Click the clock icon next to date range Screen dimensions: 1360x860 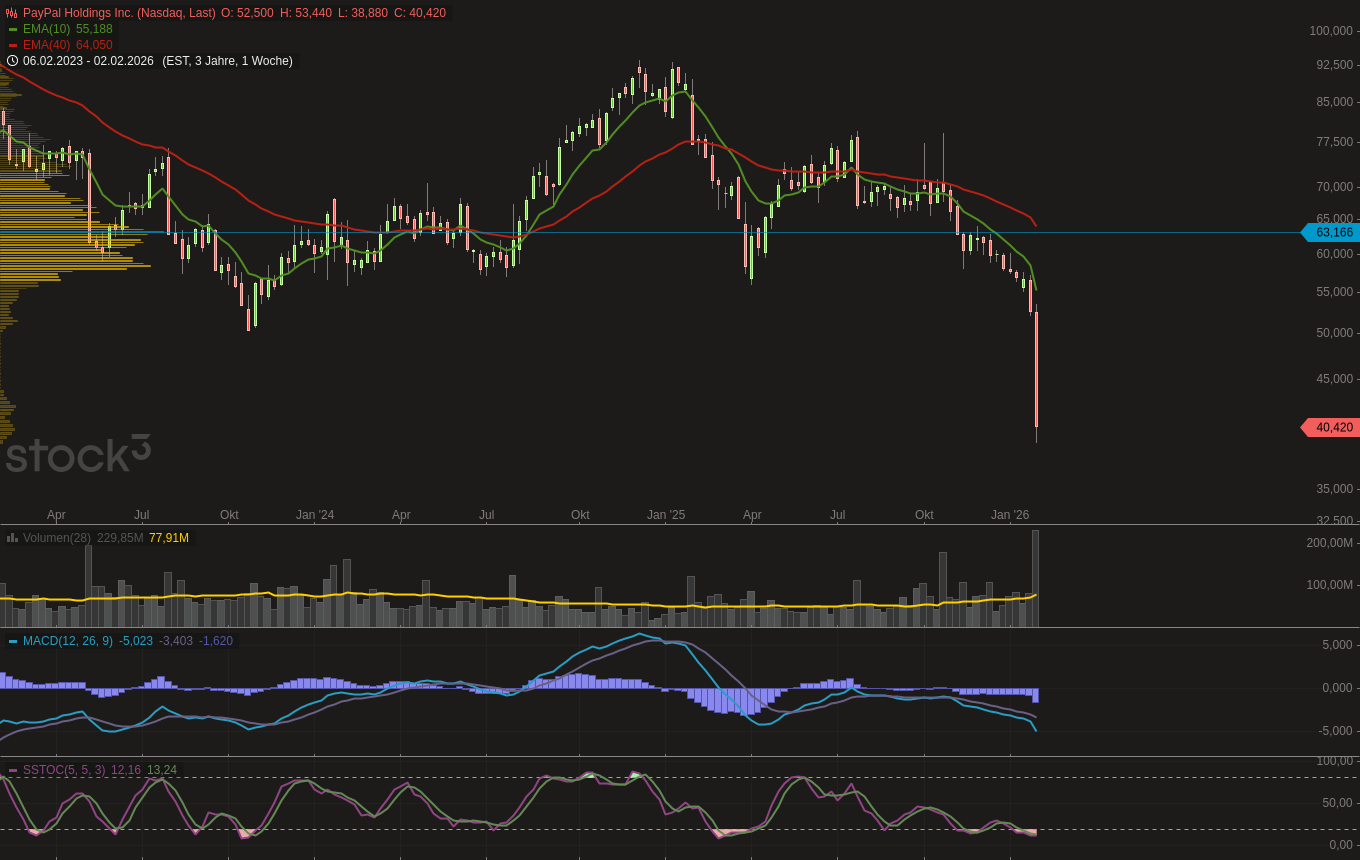(x=12, y=61)
